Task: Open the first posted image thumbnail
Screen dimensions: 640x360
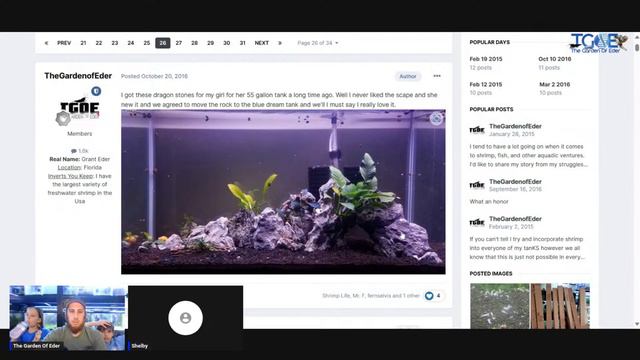Action: pos(500,306)
